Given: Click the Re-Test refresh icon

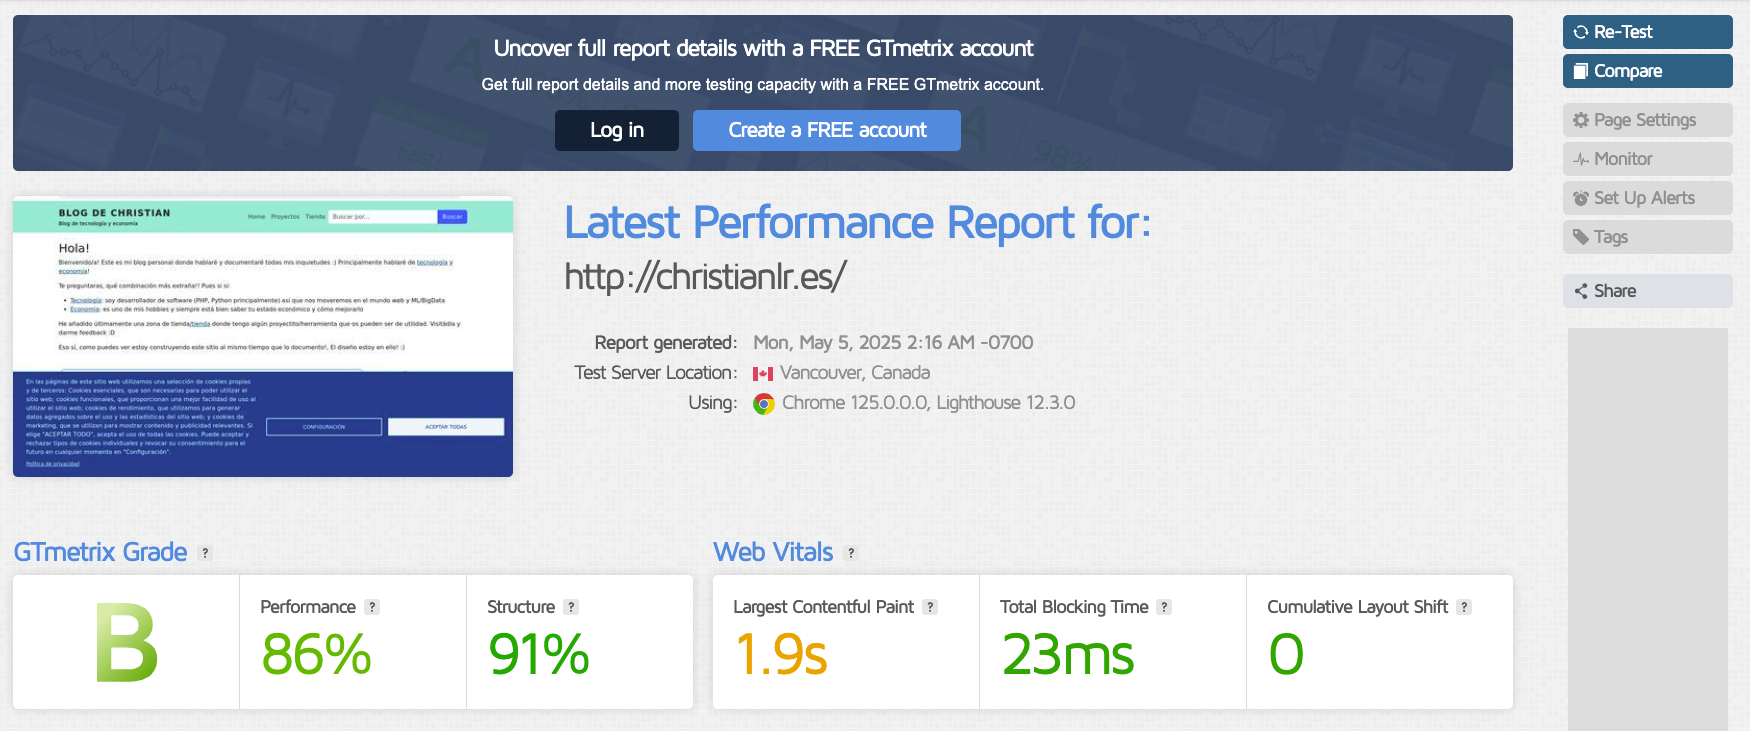Looking at the screenshot, I should (x=1581, y=32).
